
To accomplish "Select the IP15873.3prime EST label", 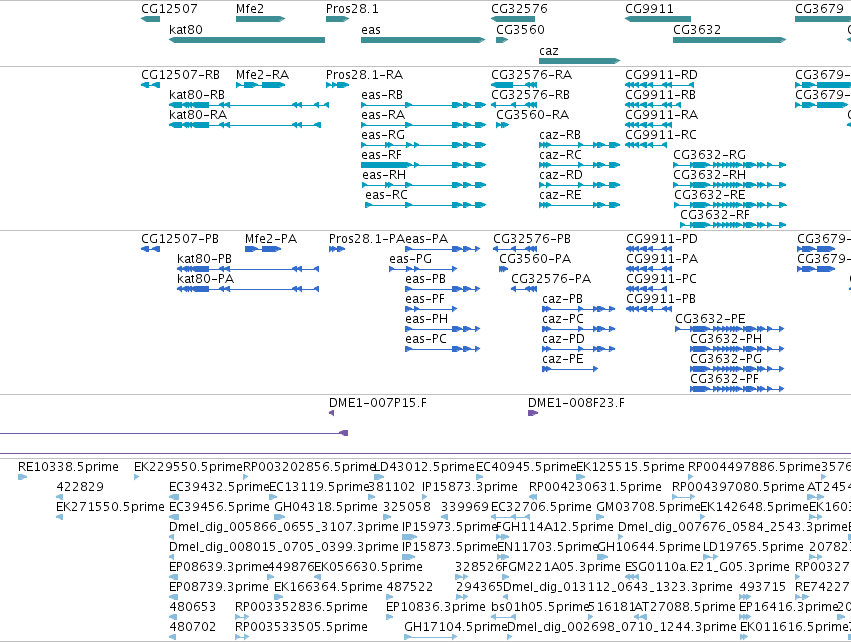I will tap(470, 487).
